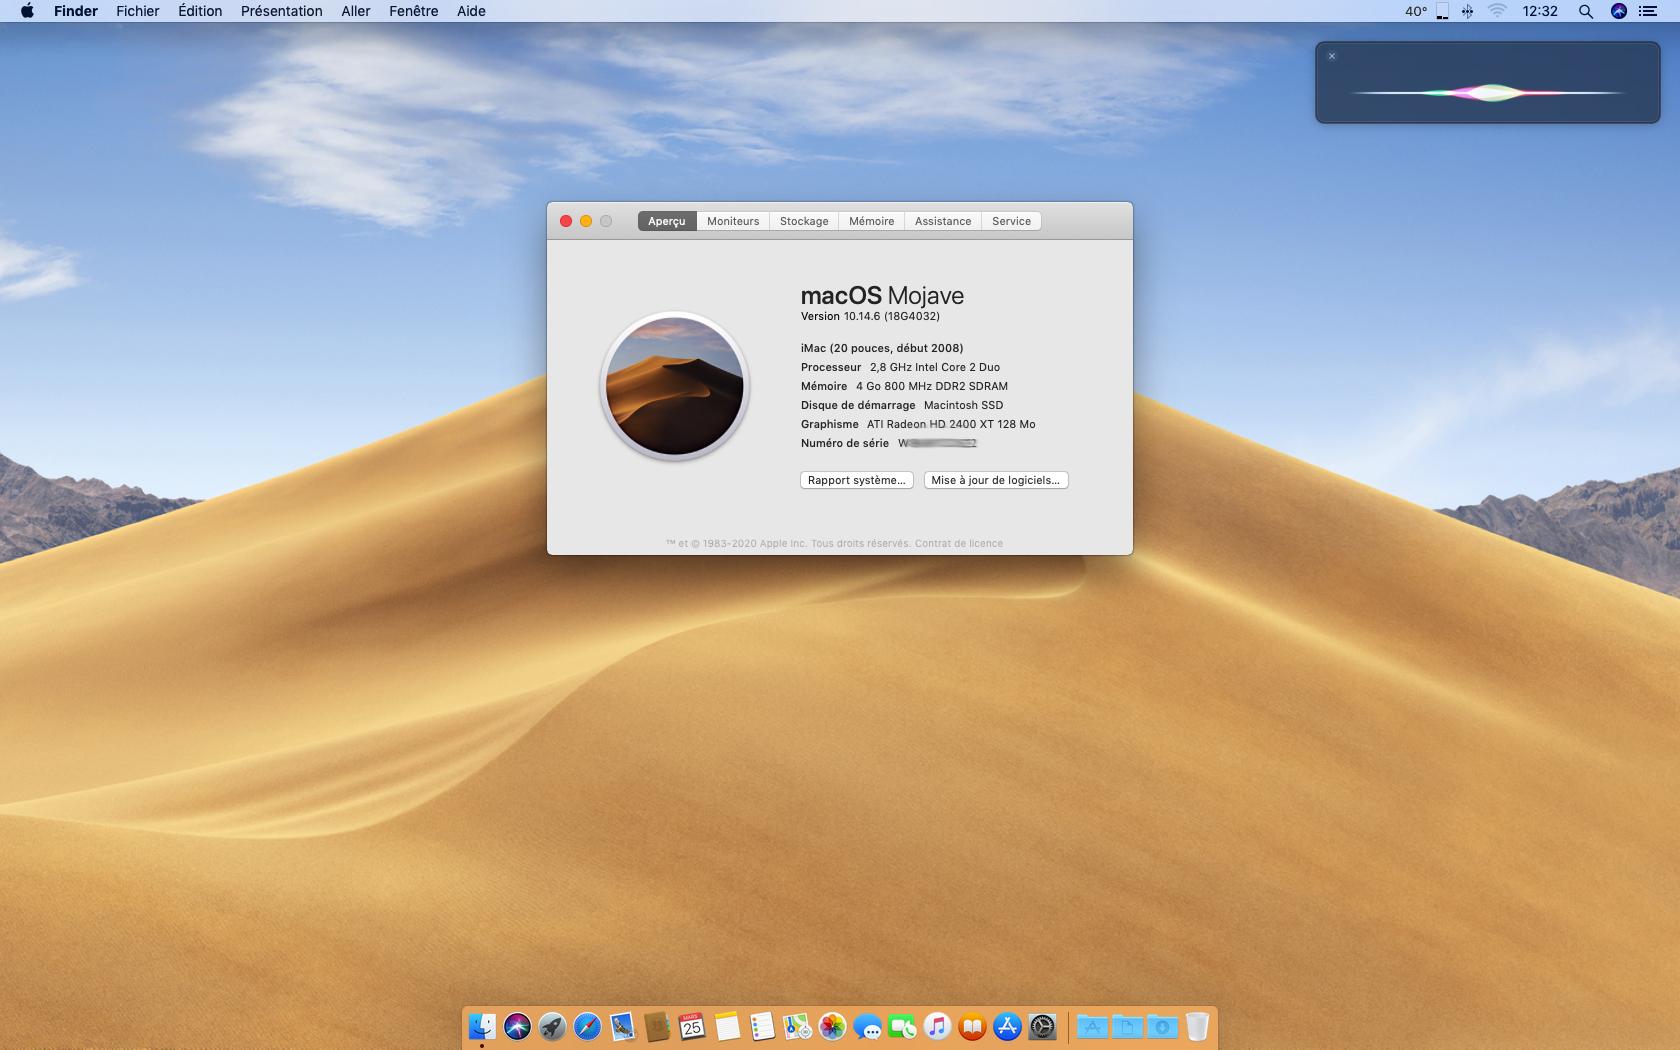
Task: Click 'Graphisme ATI Radeon HD 2400 XT' line
Action: [918, 424]
